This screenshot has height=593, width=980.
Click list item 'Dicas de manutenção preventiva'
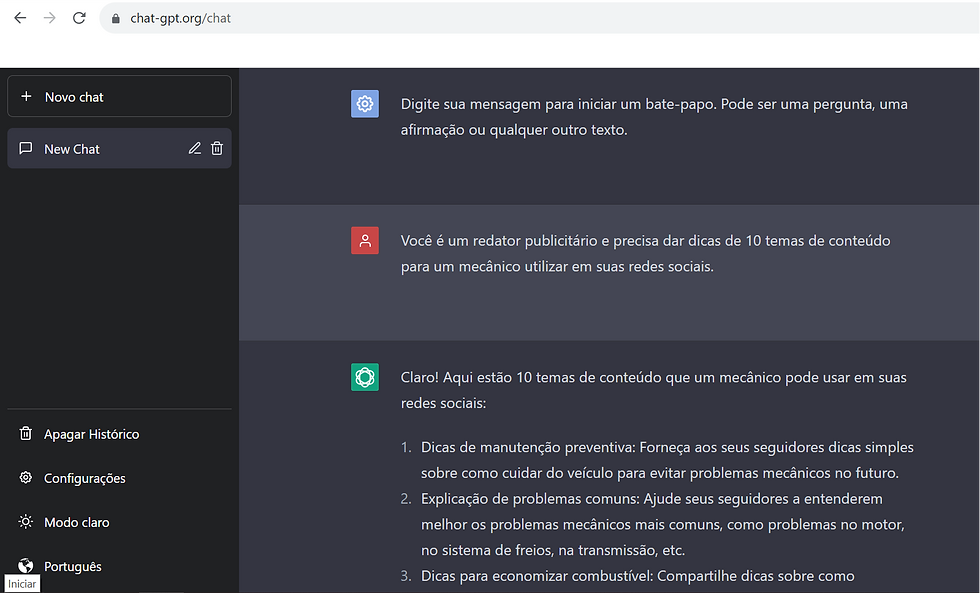(668, 460)
